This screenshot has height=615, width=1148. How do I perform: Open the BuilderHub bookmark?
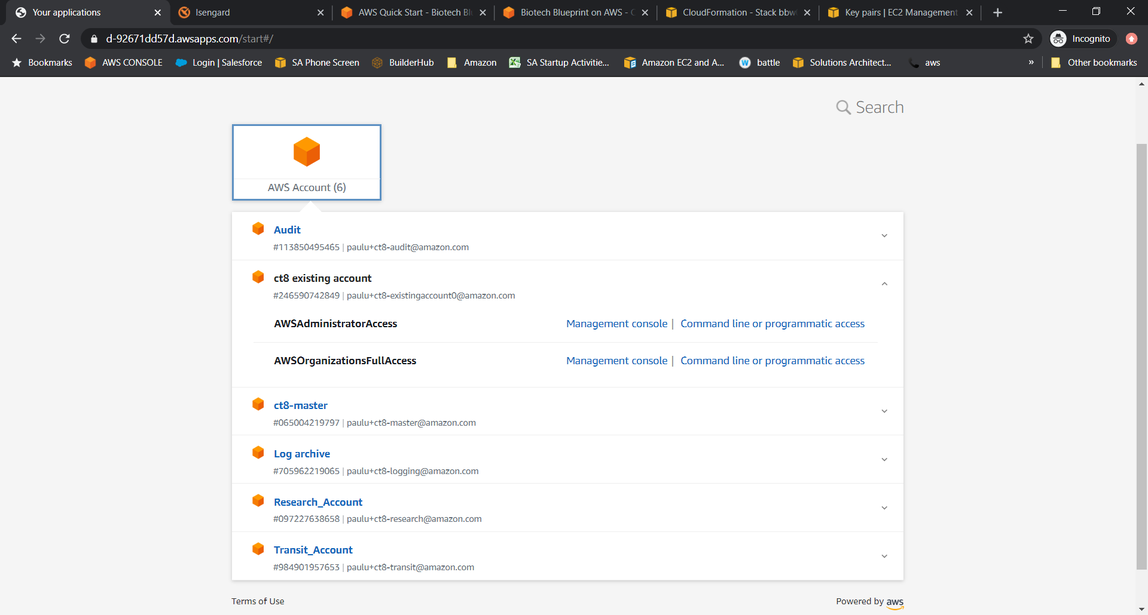(403, 63)
